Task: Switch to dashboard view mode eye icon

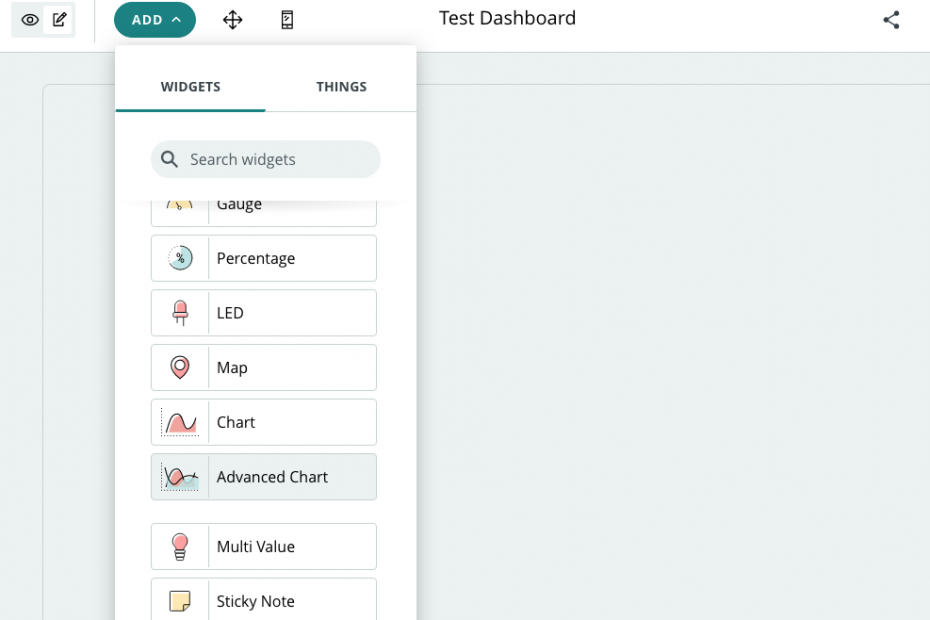Action: [30, 20]
